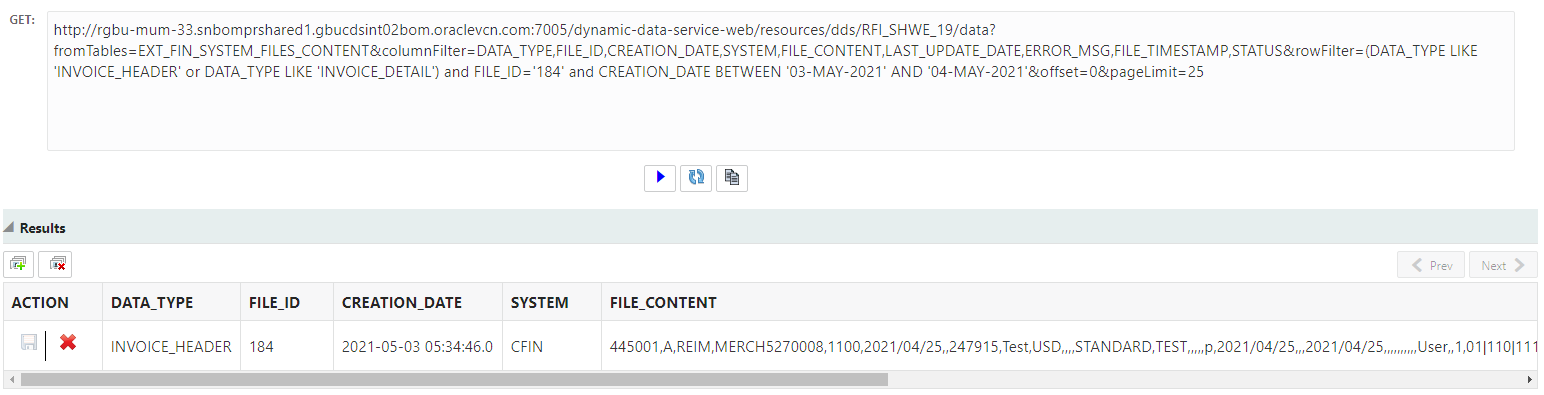1544x395 pixels.
Task: Click the SYSTEM column header
Action: [x=552, y=303]
